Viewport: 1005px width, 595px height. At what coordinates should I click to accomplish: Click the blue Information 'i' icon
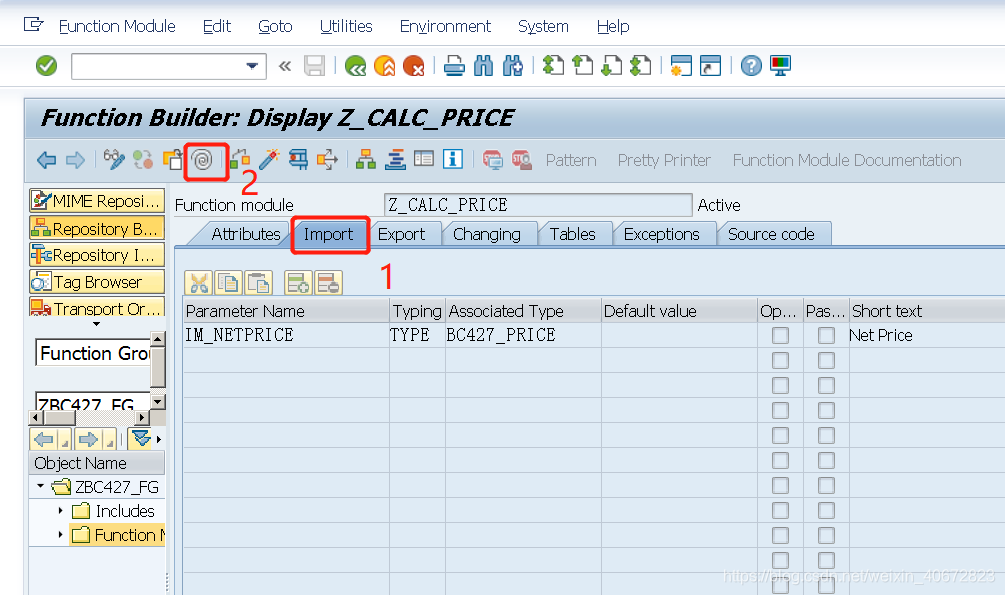(453, 159)
